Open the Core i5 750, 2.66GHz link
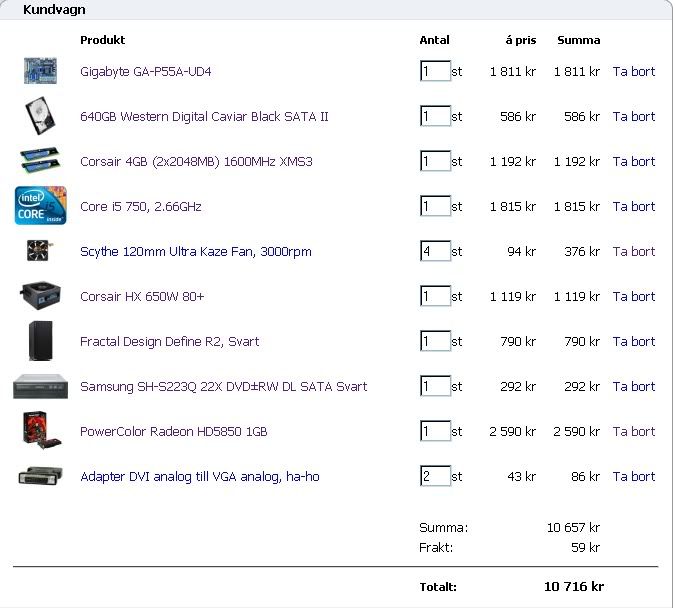Screen dimensions: 675x608 point(140,207)
